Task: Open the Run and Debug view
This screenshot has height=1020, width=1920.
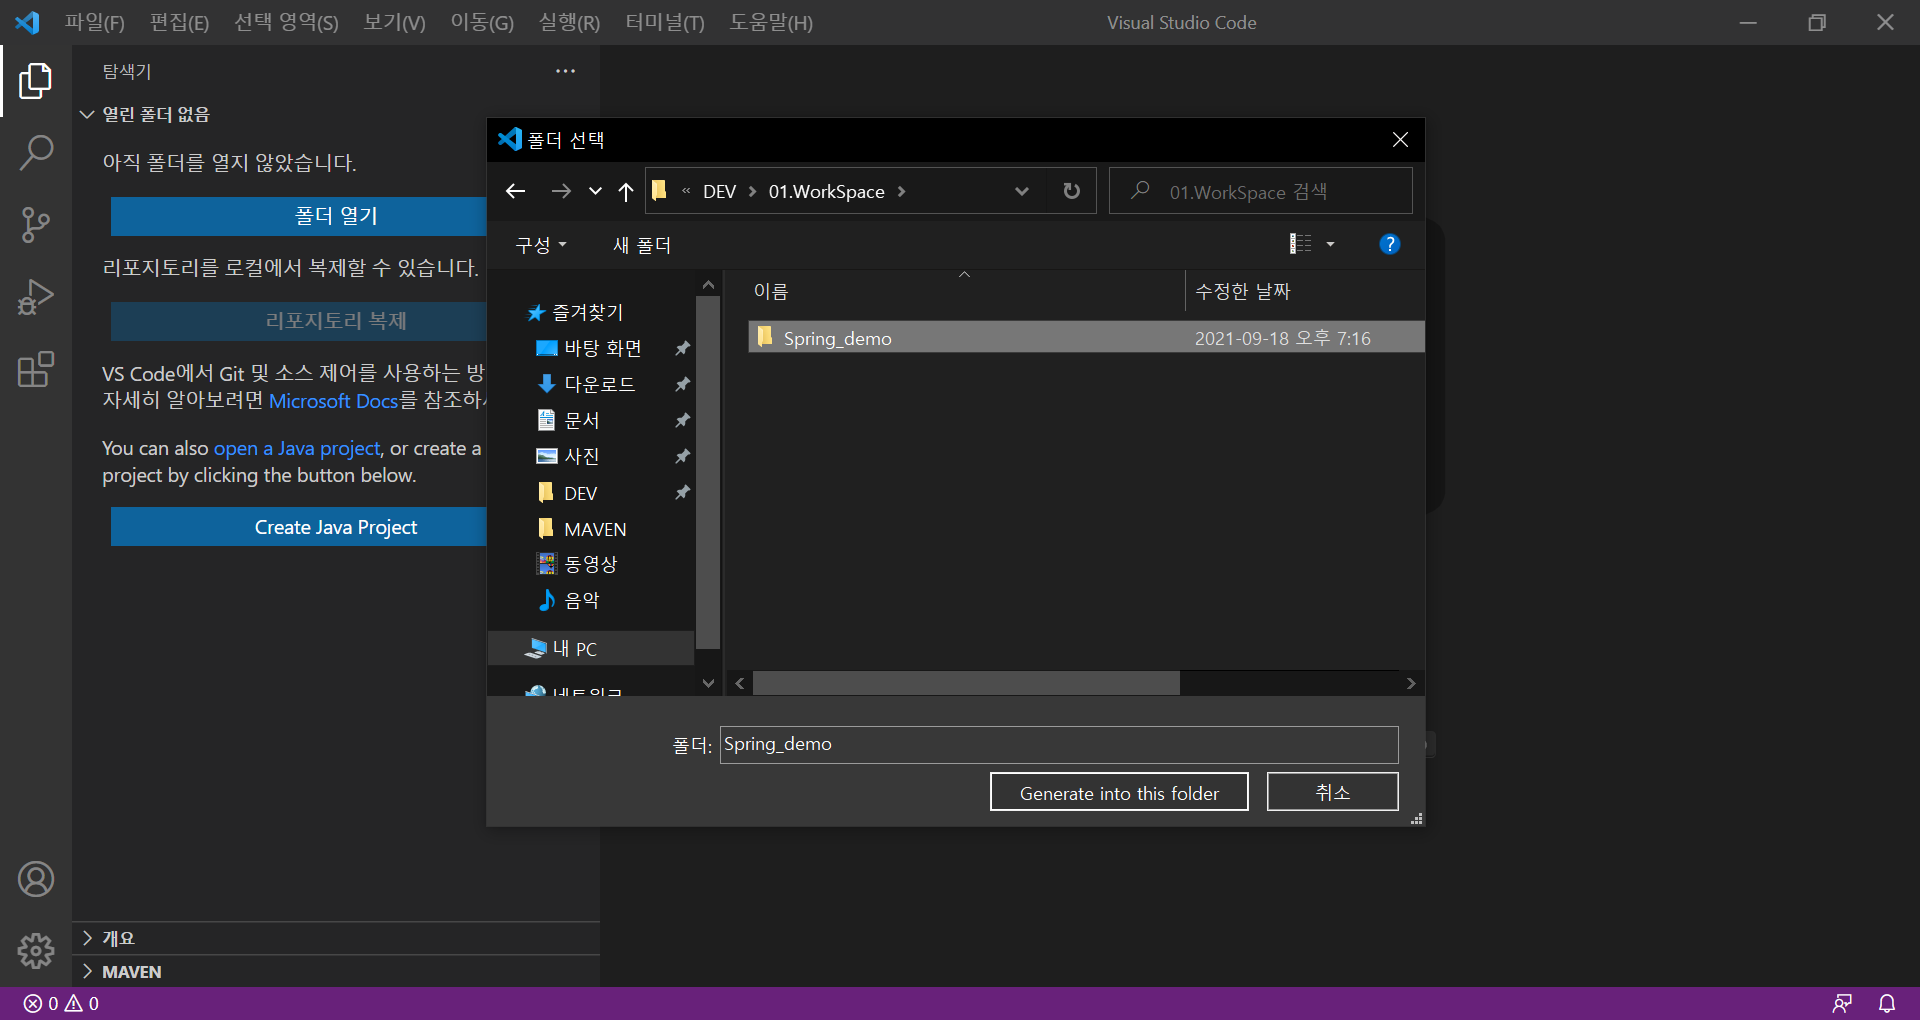Action: [36, 297]
